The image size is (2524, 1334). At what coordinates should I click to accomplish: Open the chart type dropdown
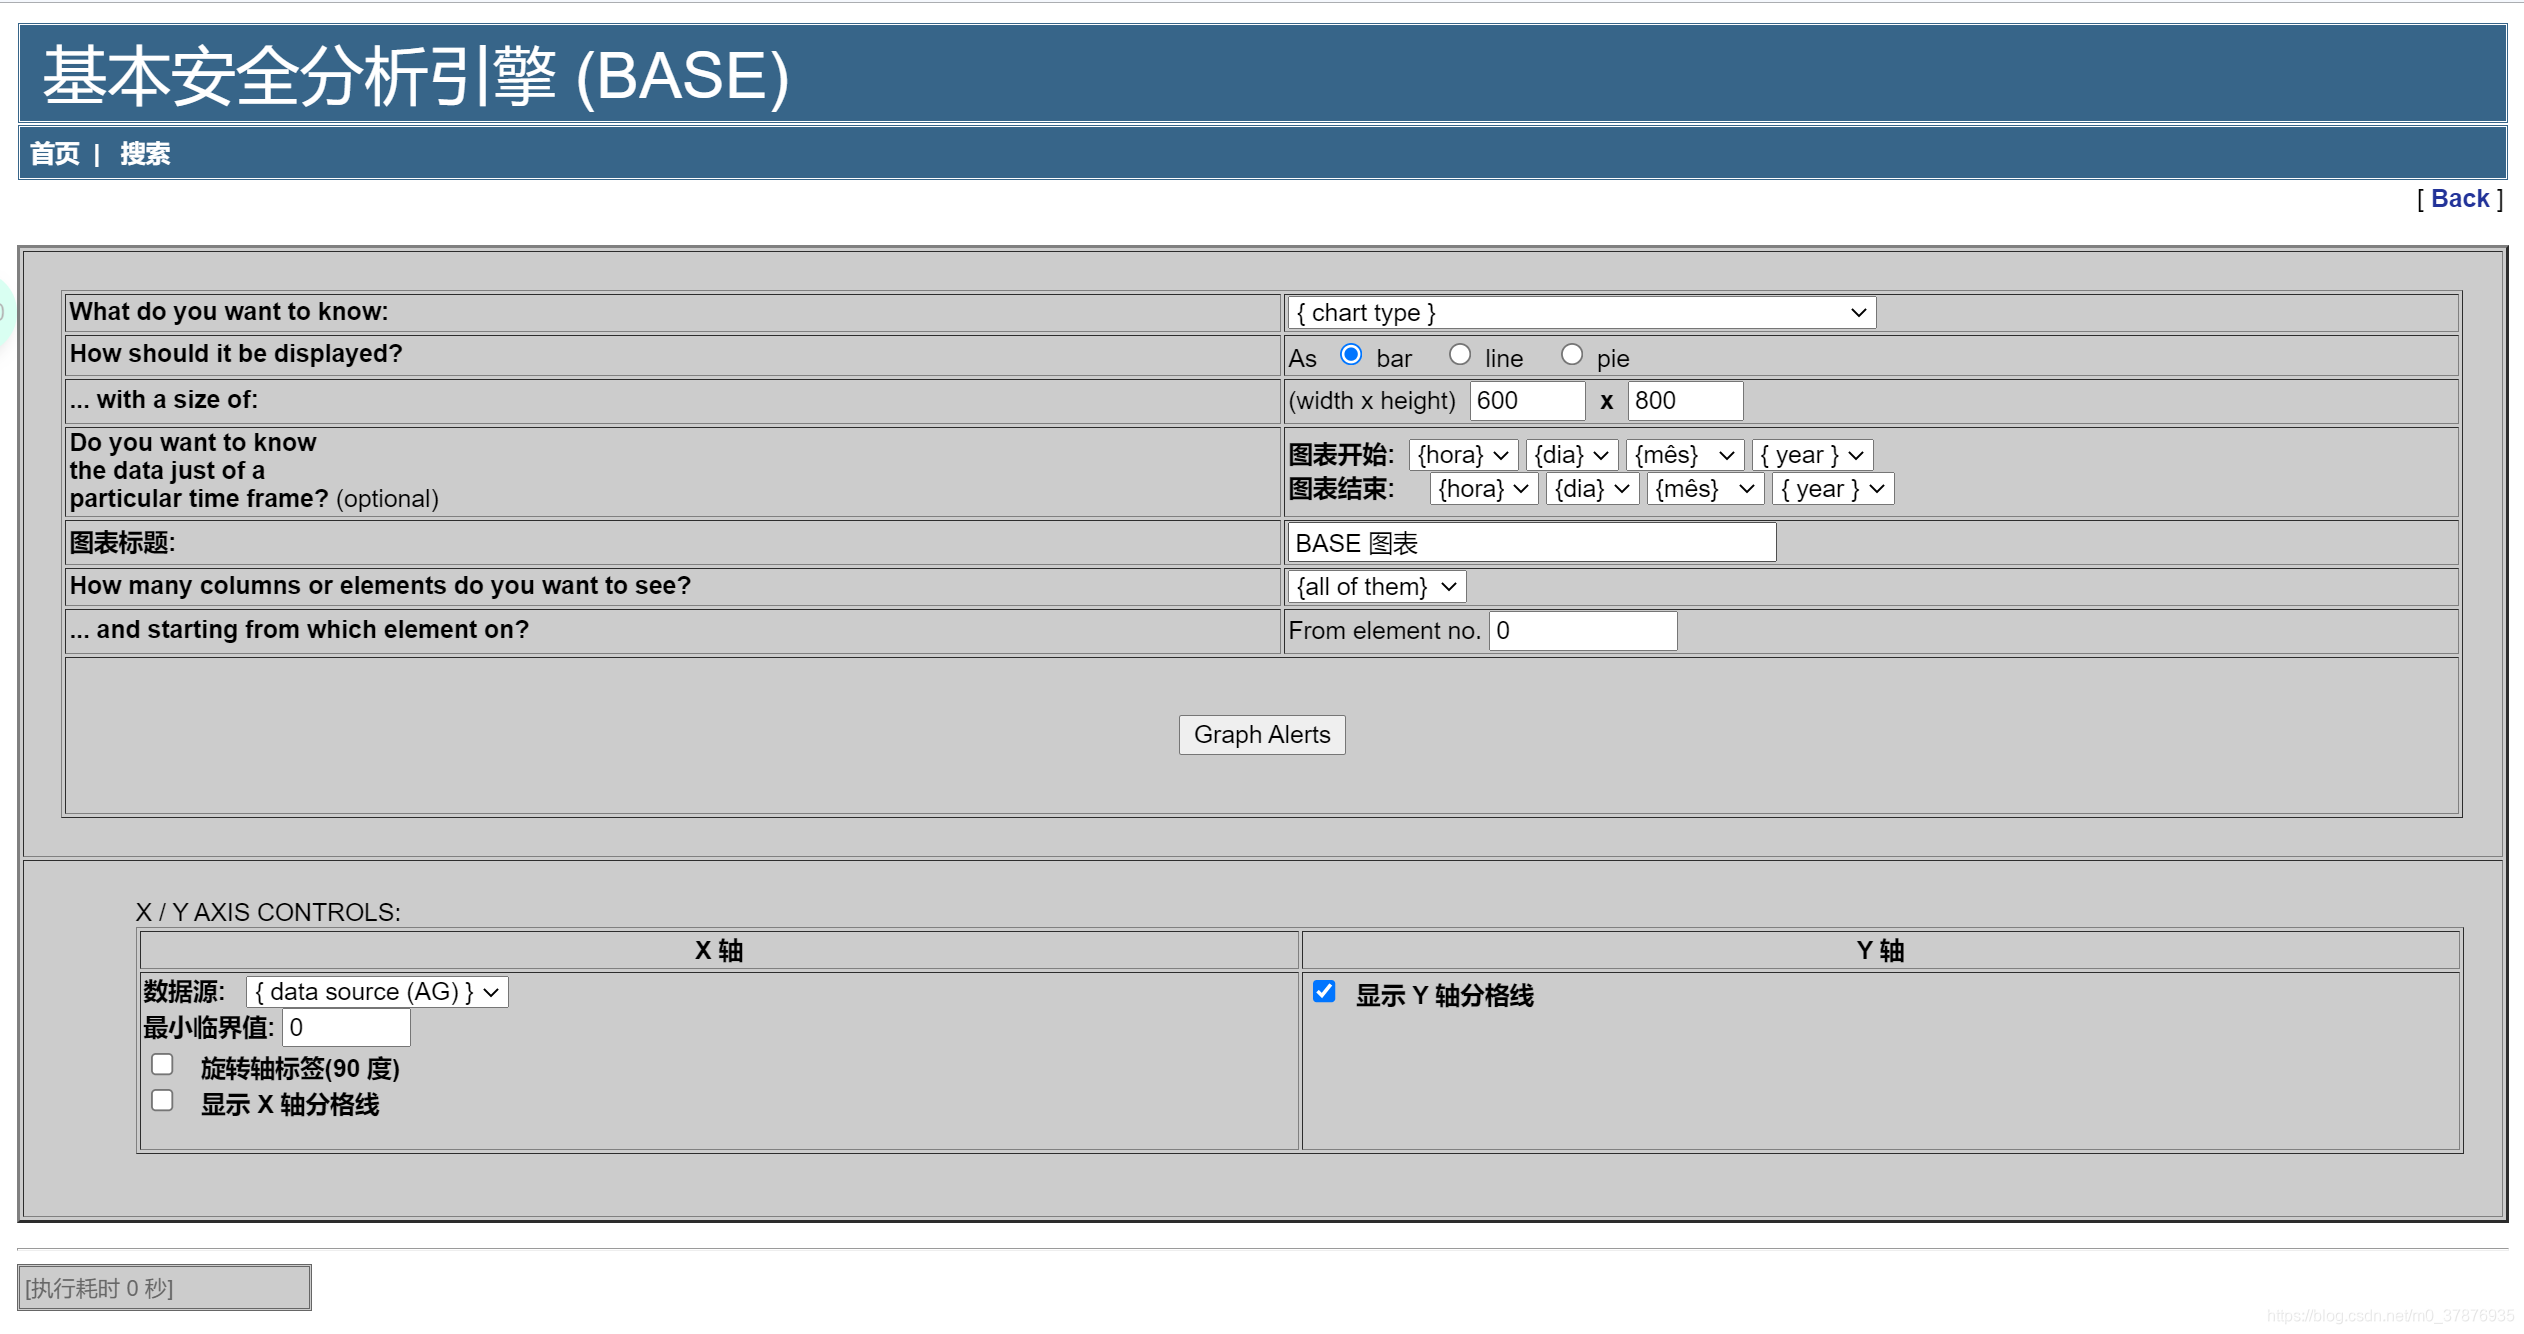pos(1580,313)
